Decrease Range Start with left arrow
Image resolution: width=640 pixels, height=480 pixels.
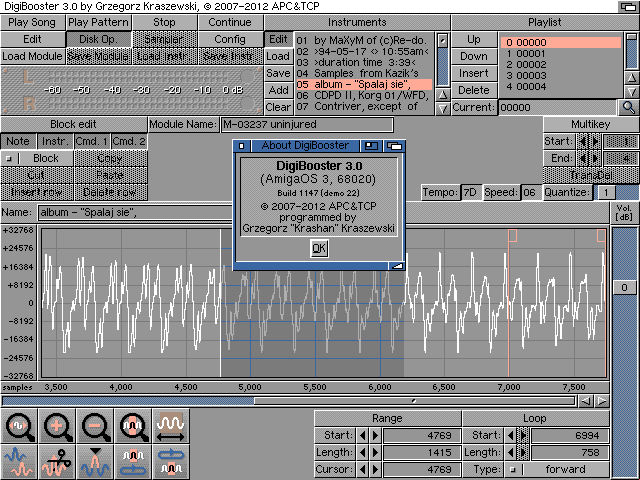[x=362, y=436]
